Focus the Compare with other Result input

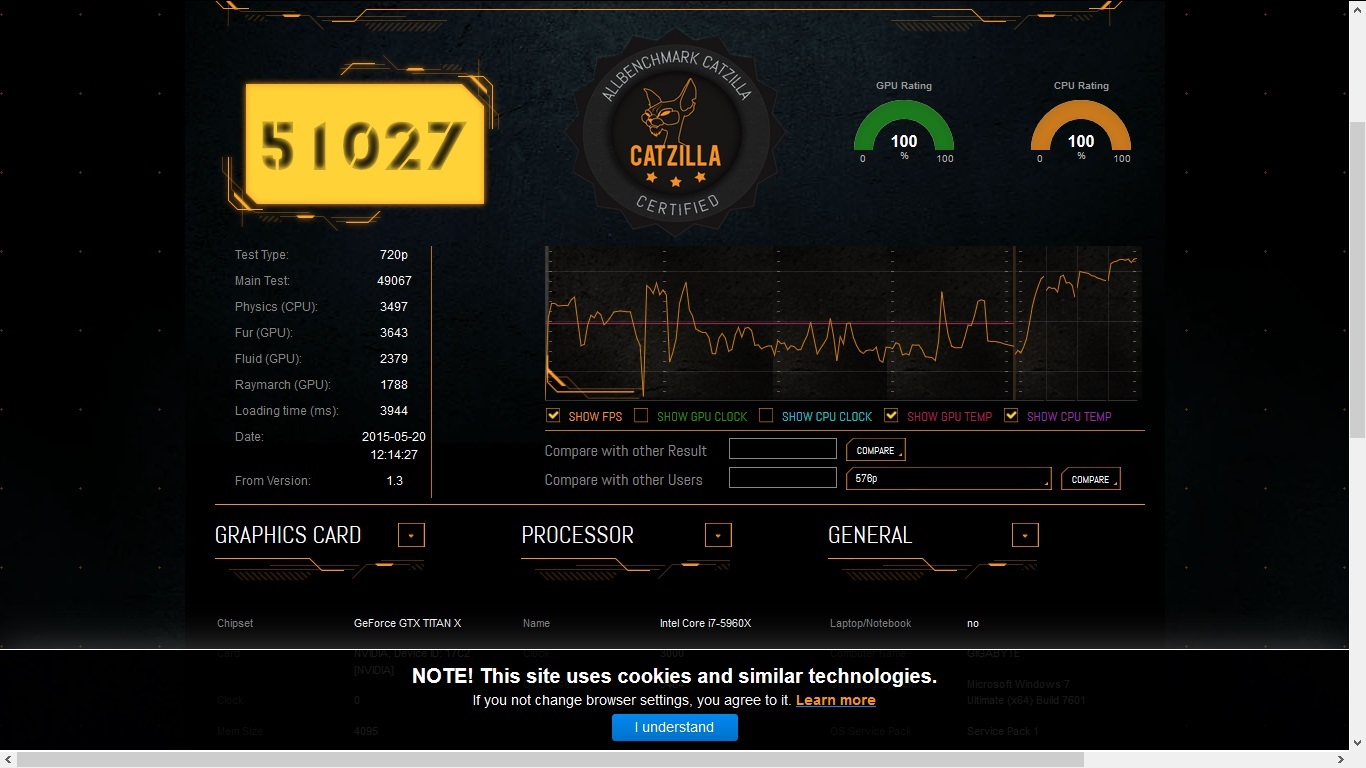pyautogui.click(x=783, y=449)
